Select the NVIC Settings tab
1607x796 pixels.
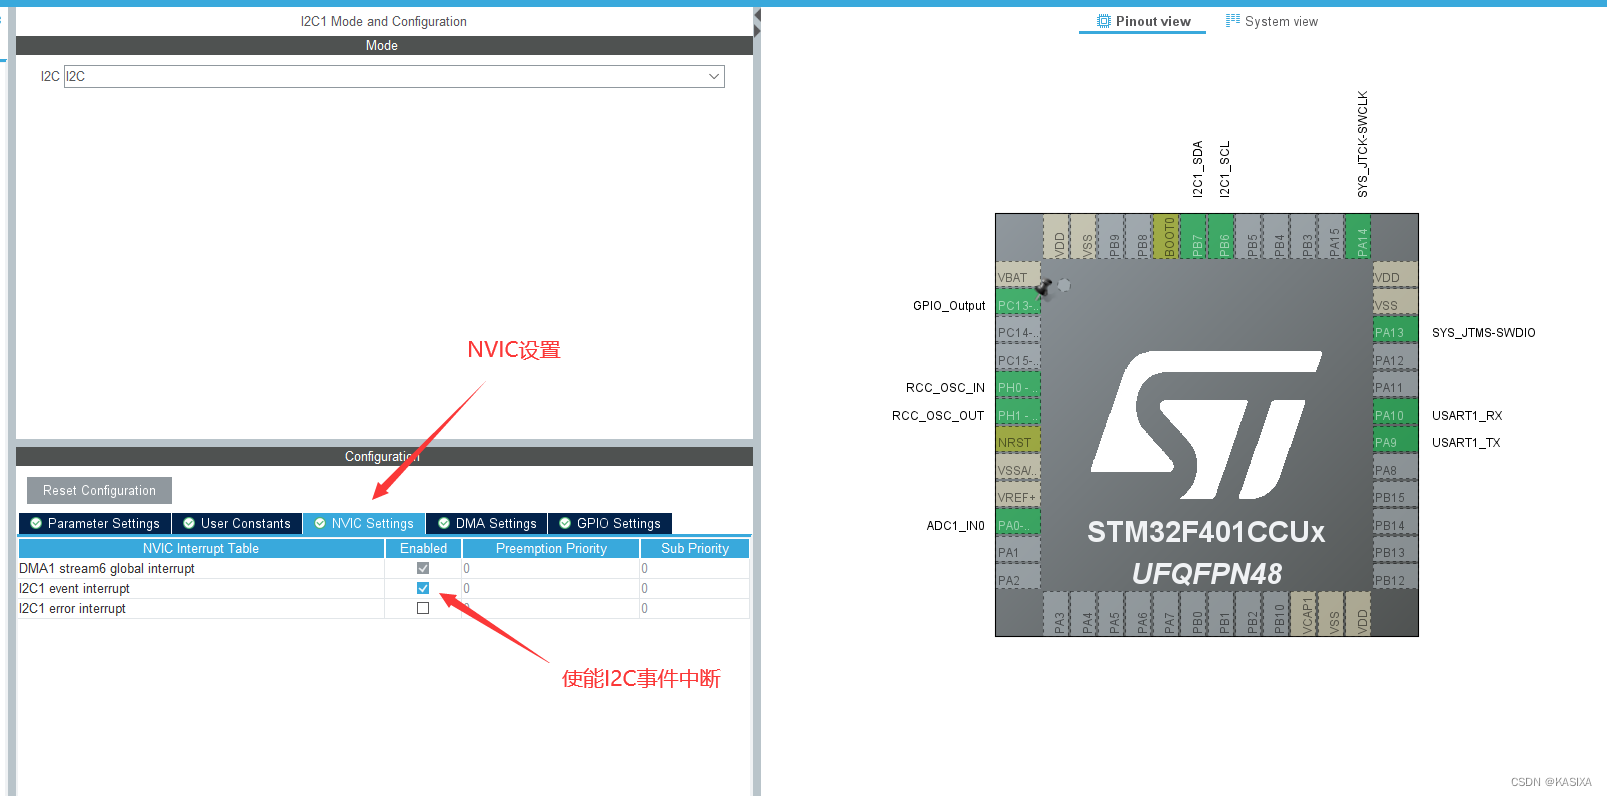tap(364, 523)
